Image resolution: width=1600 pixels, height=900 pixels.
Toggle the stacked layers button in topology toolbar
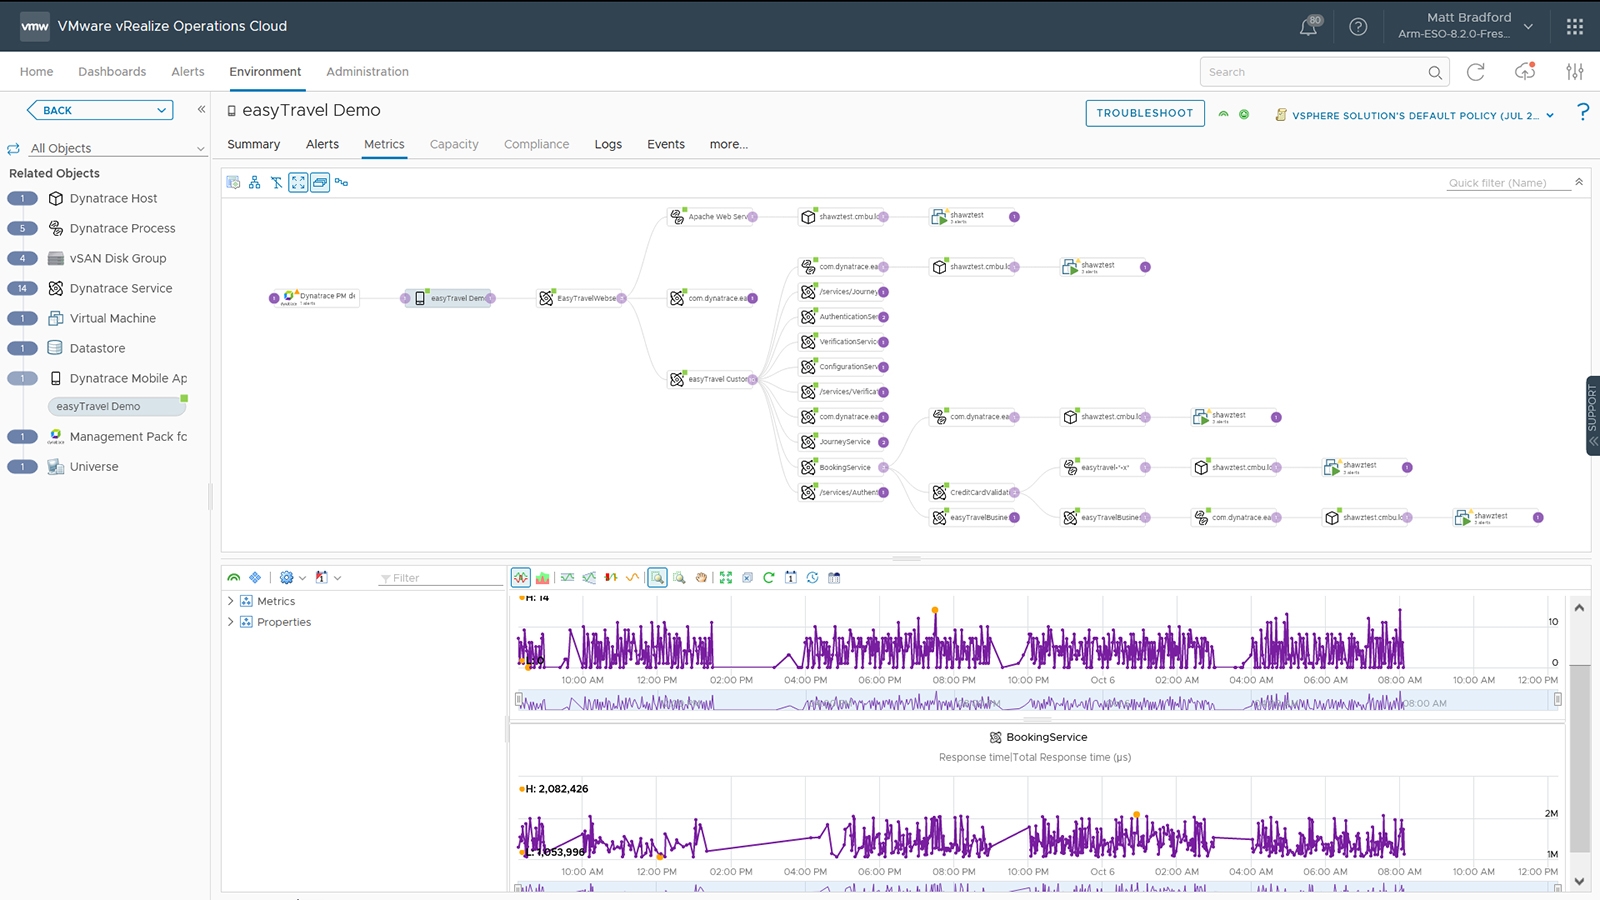(x=320, y=182)
